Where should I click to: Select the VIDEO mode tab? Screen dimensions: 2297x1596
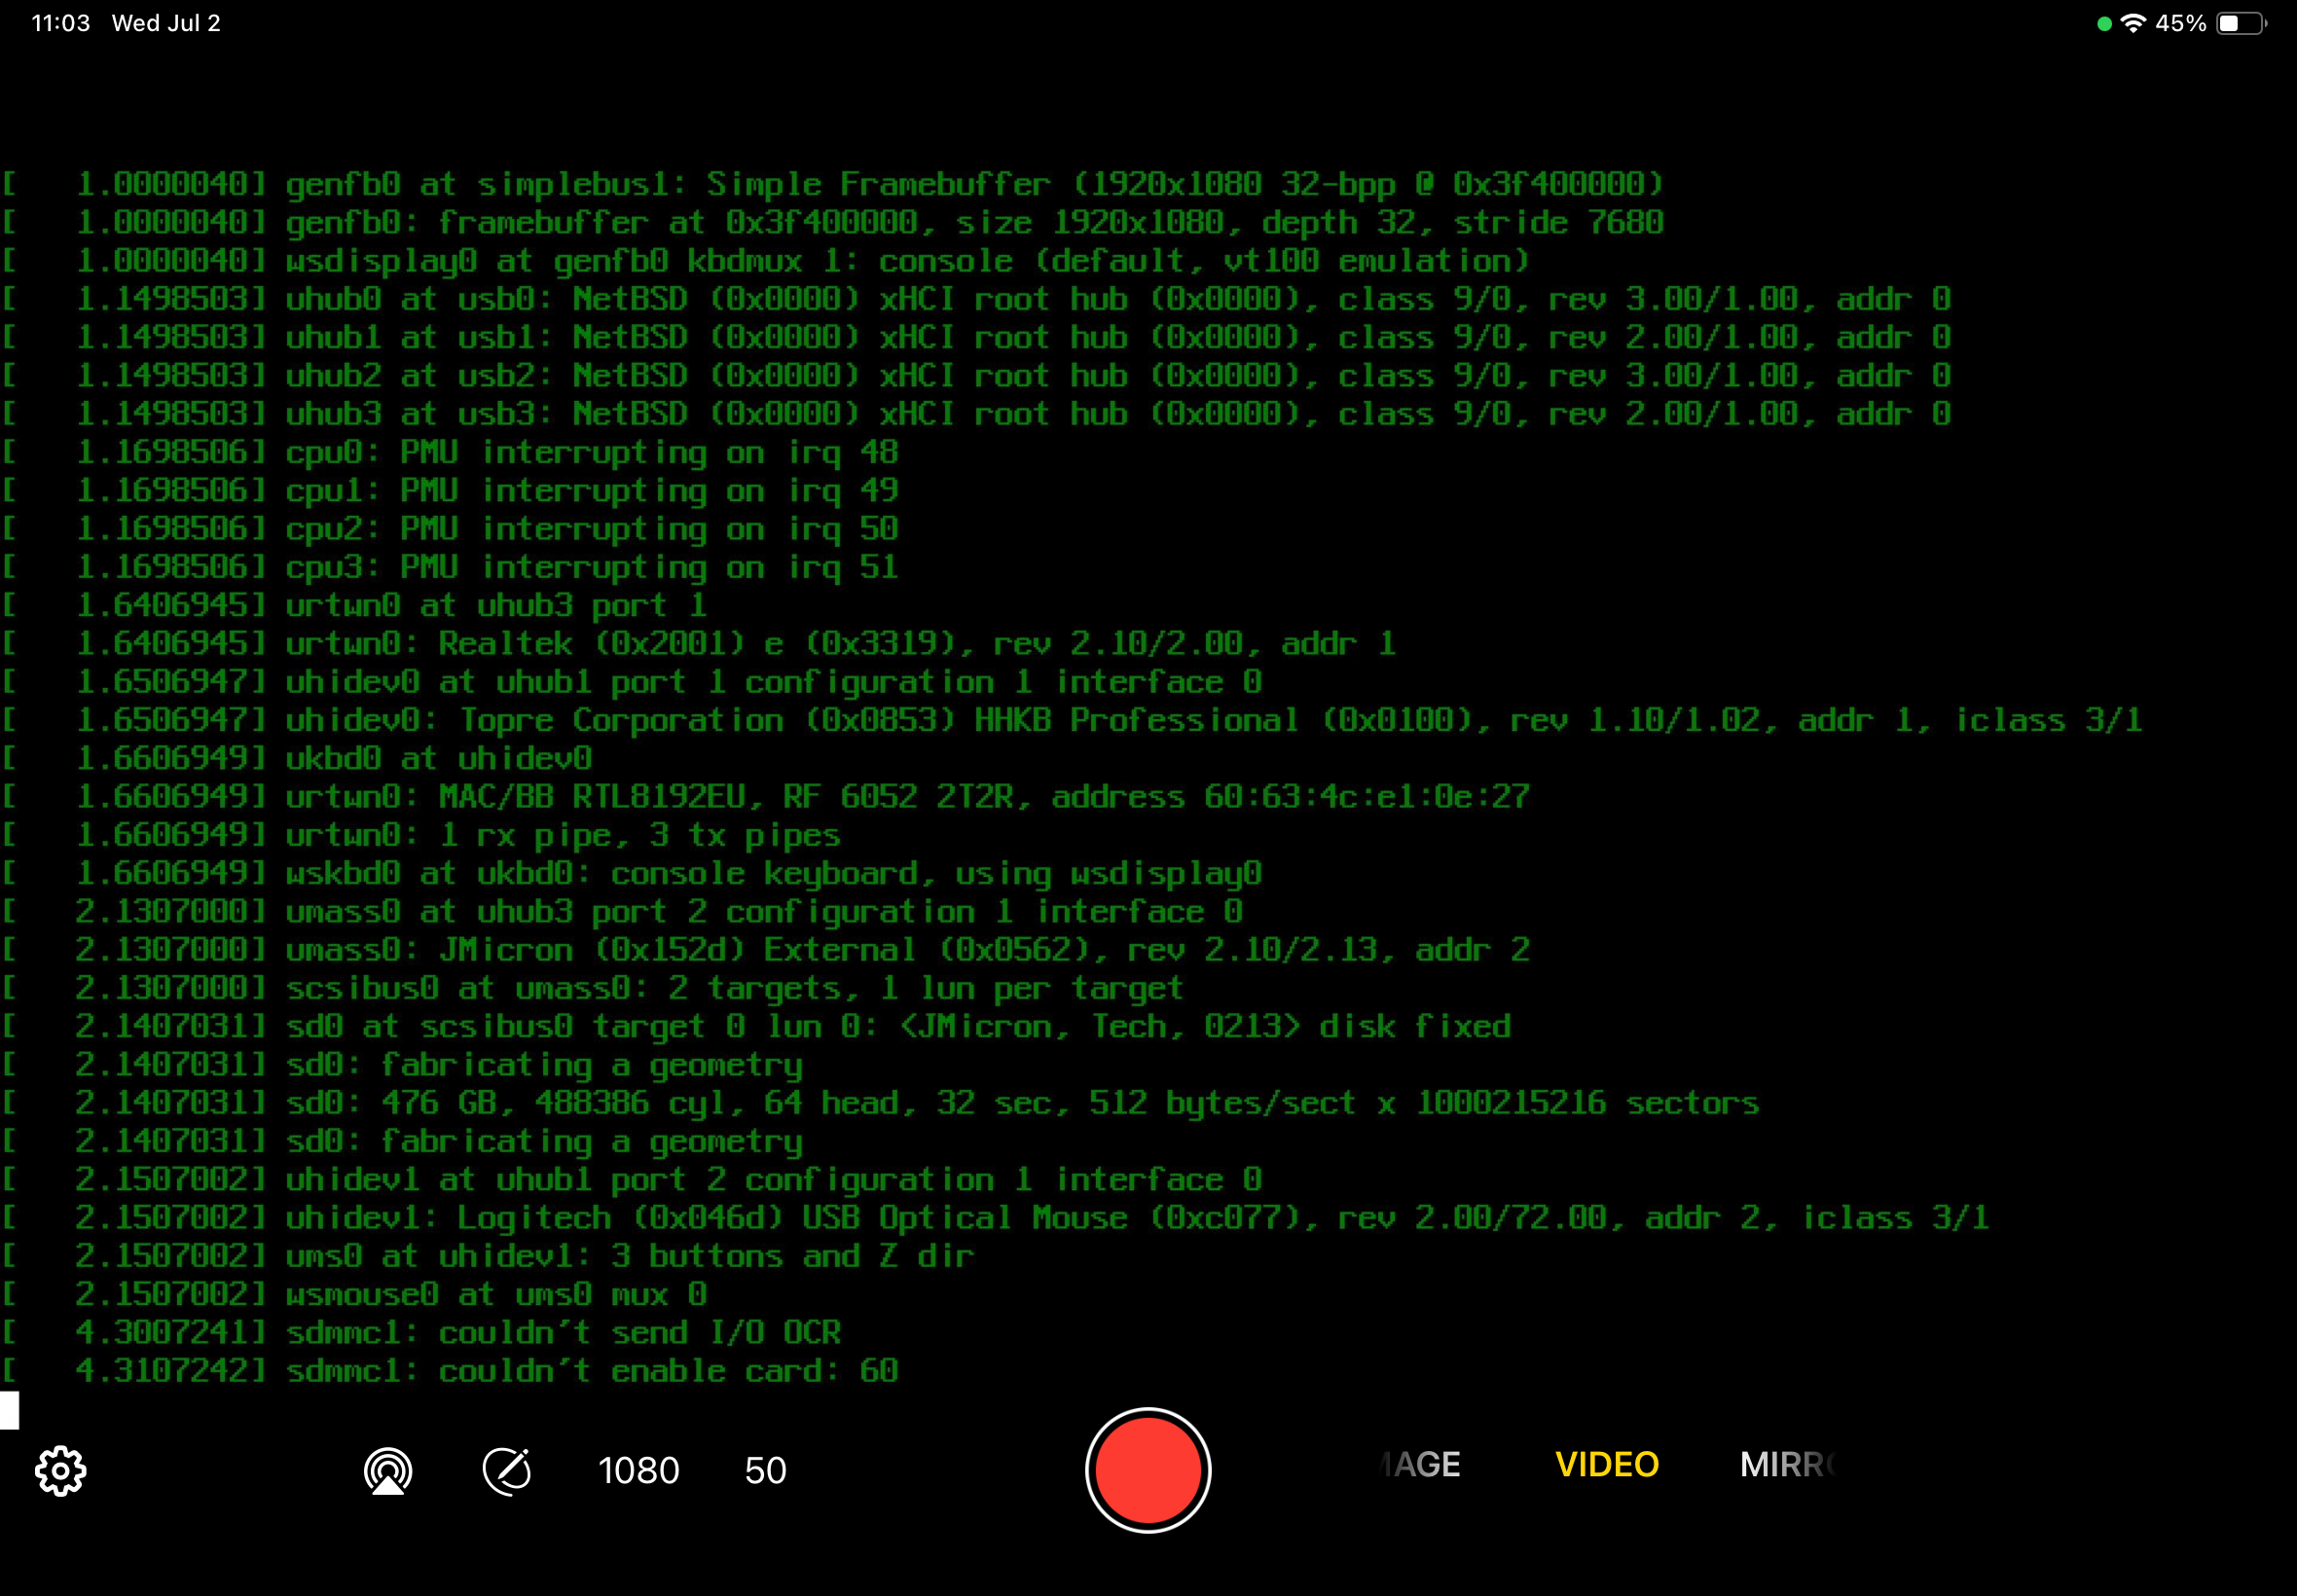tap(1607, 1464)
